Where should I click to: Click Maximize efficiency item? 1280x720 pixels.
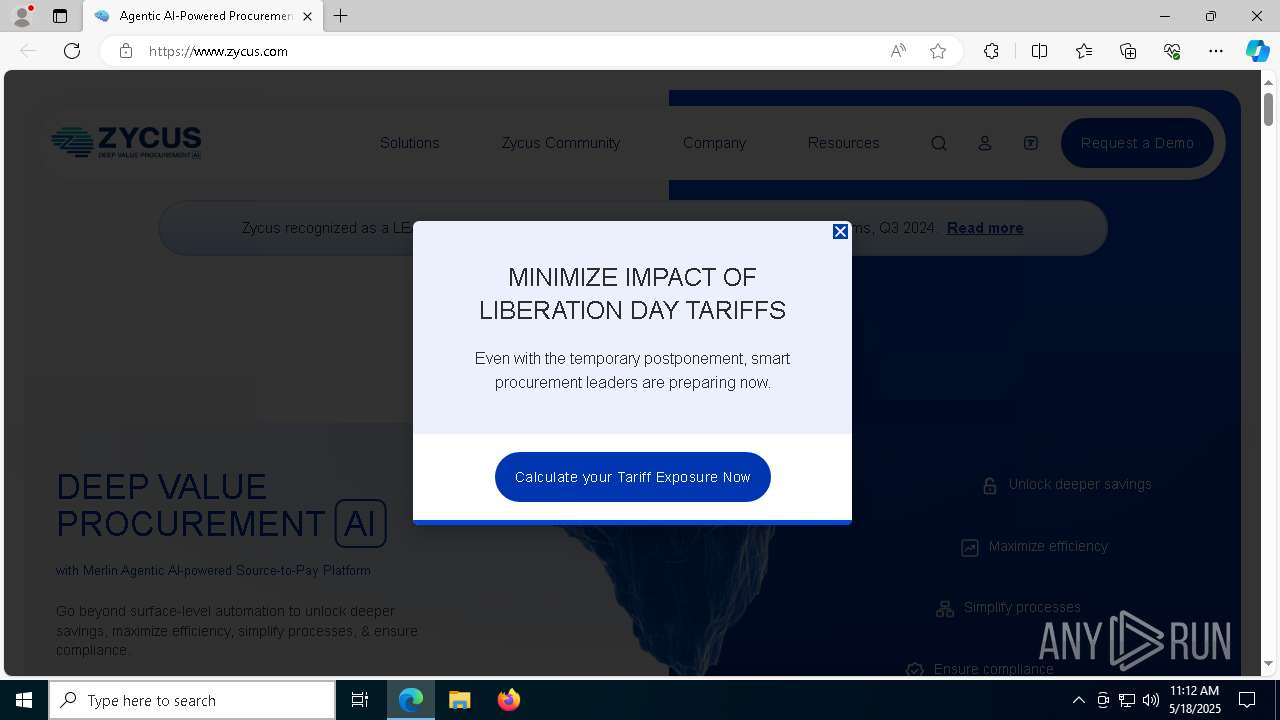(1035, 547)
